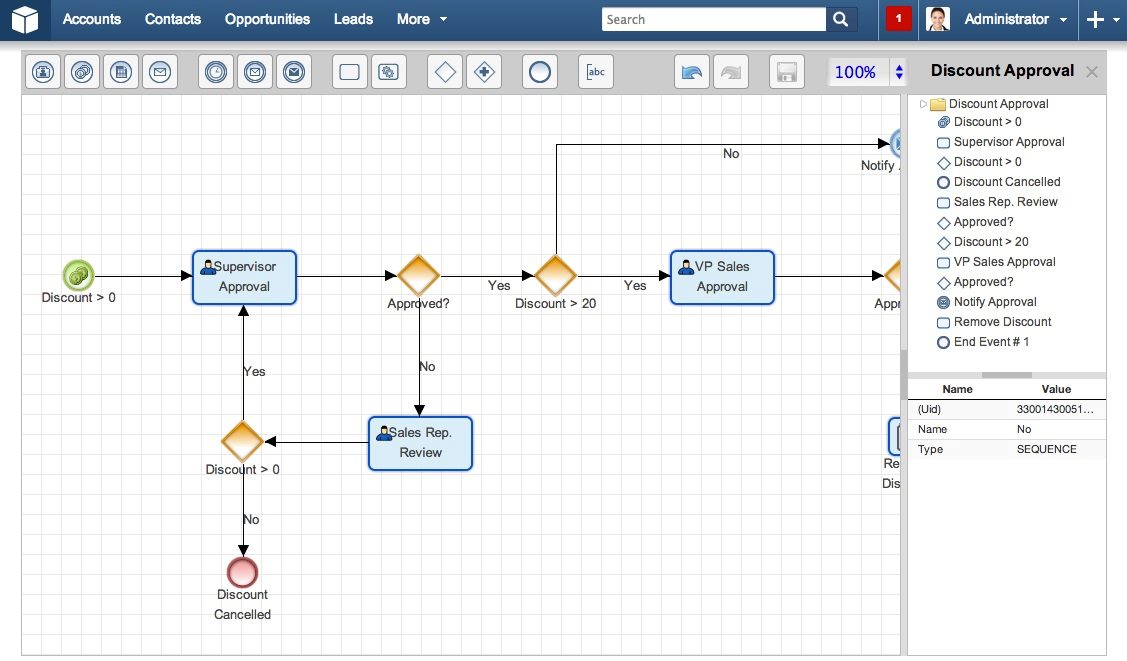Click the Value column header
Viewport: 1127px width, 661px height.
[1057, 389]
